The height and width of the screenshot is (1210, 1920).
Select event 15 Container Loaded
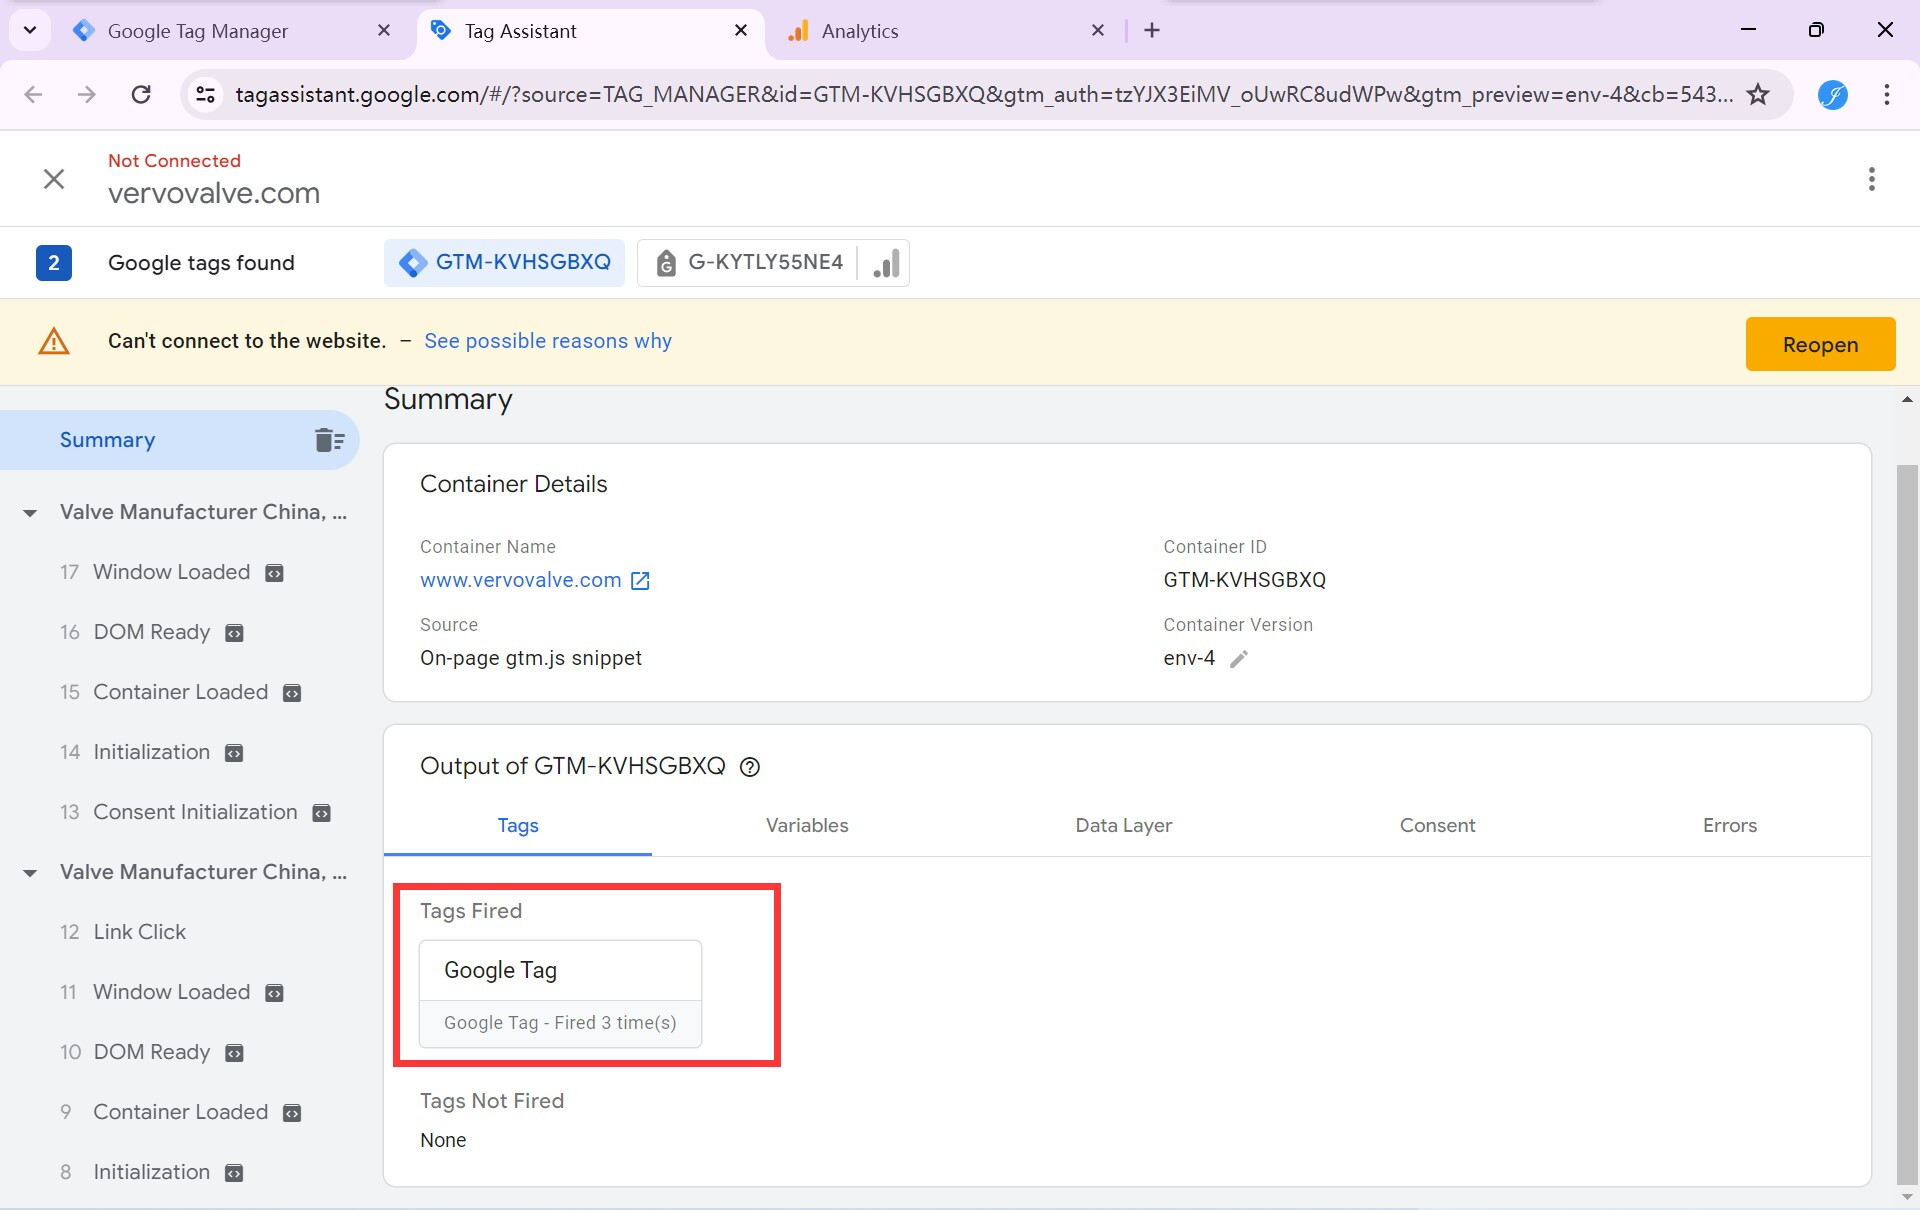click(x=180, y=692)
